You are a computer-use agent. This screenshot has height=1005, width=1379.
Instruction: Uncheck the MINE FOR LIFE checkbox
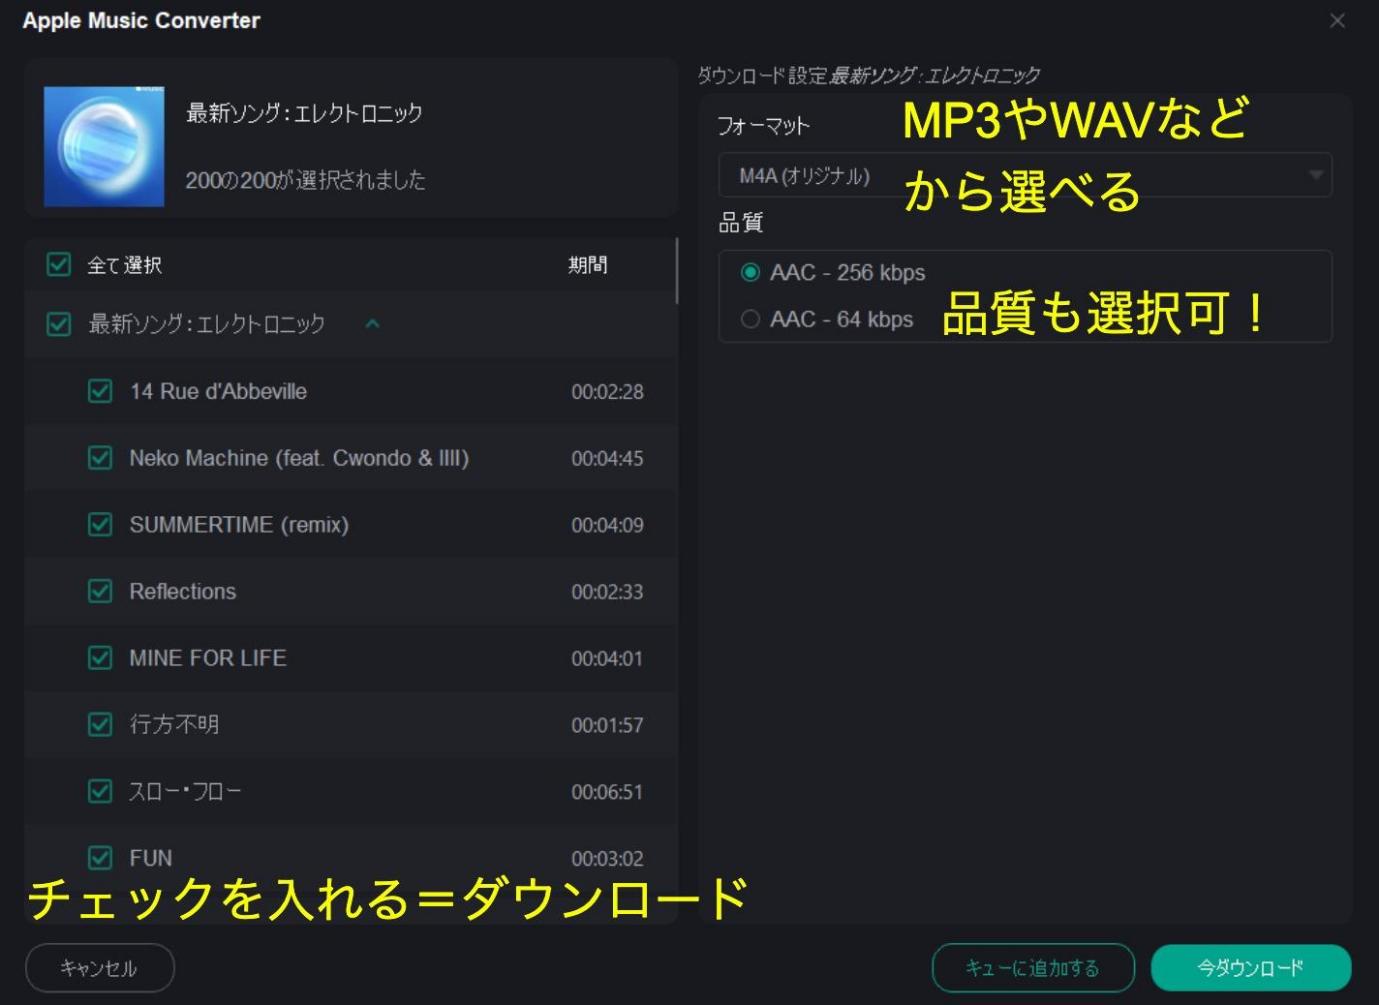(x=100, y=658)
